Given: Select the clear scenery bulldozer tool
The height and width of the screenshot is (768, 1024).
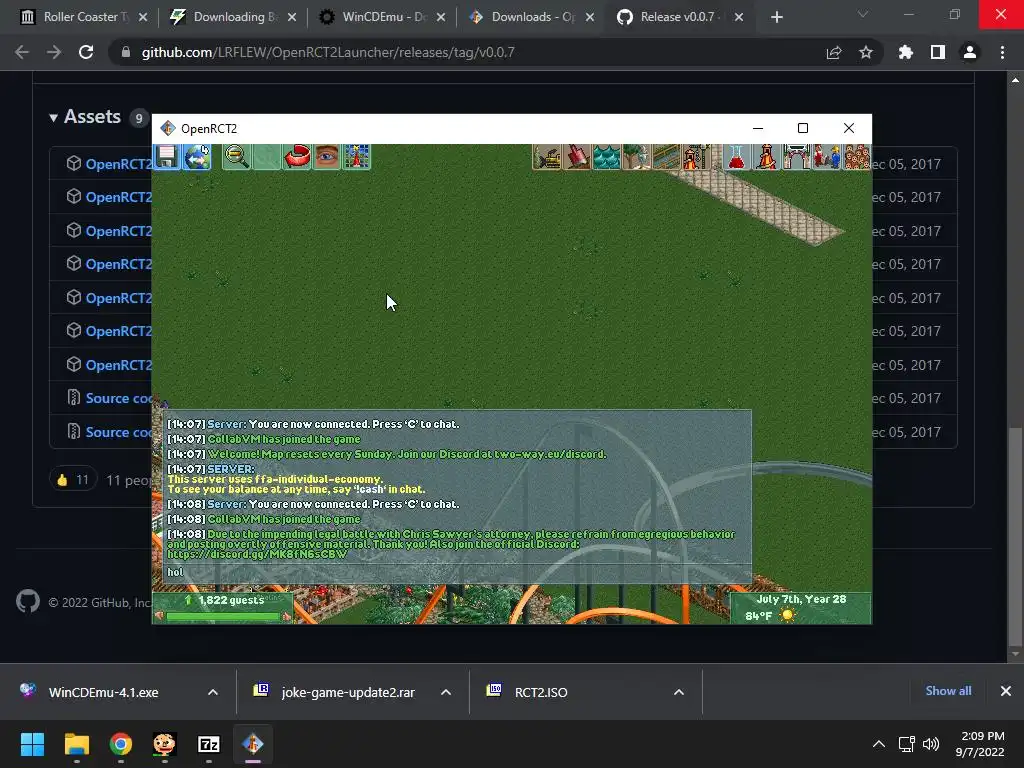Looking at the screenshot, I should pyautogui.click(x=547, y=157).
